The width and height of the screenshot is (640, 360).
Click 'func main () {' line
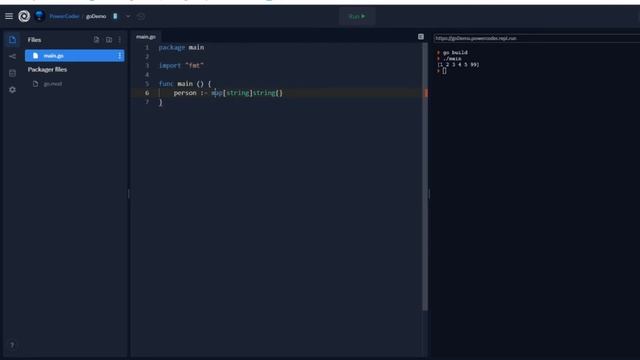coord(185,84)
